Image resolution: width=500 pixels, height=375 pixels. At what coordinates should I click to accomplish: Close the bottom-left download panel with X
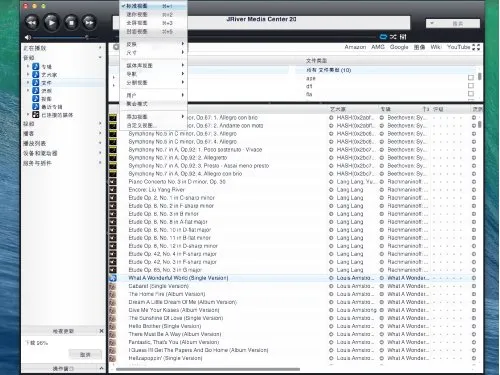[x=101, y=331]
